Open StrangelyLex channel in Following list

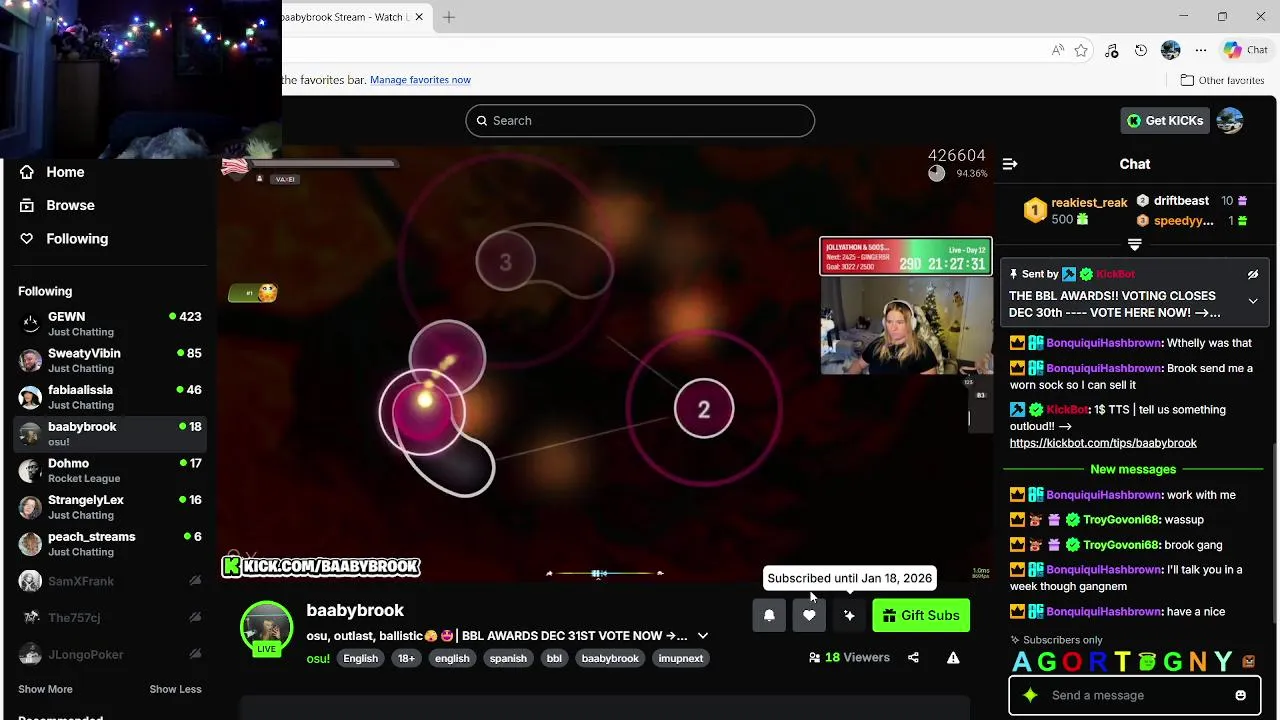110,507
